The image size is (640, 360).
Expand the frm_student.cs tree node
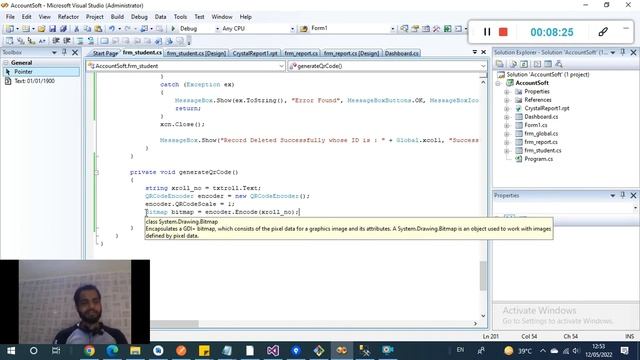point(507,151)
